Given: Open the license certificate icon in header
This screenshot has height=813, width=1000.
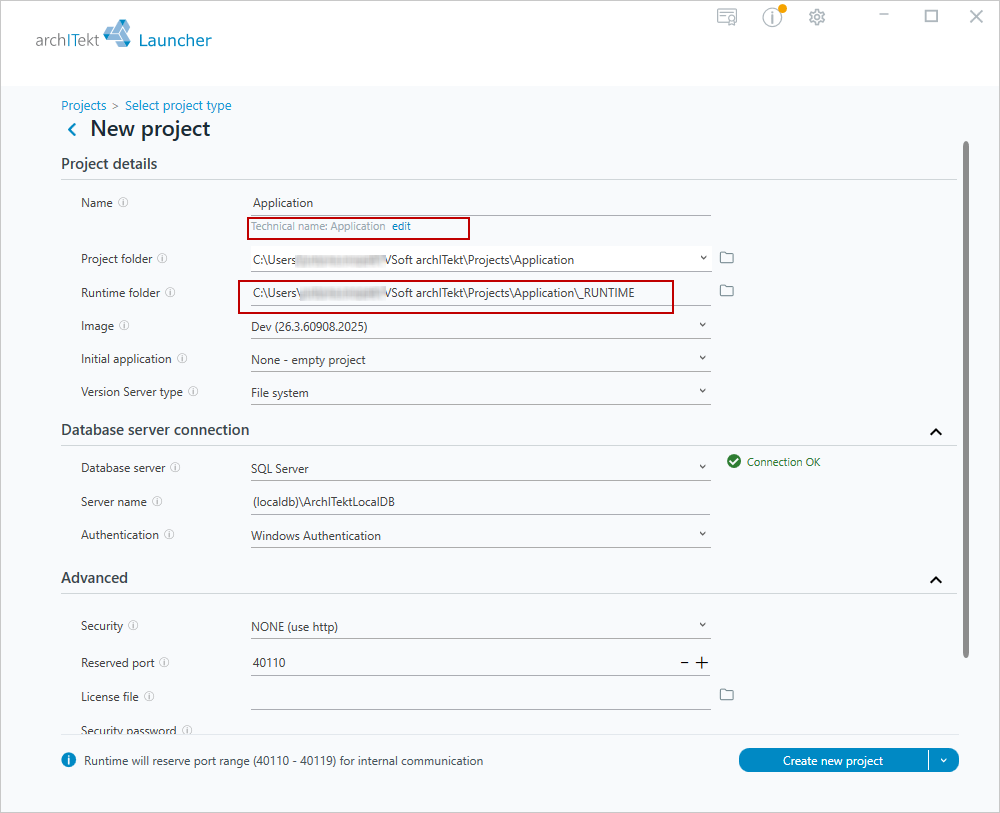Looking at the screenshot, I should click(726, 17).
